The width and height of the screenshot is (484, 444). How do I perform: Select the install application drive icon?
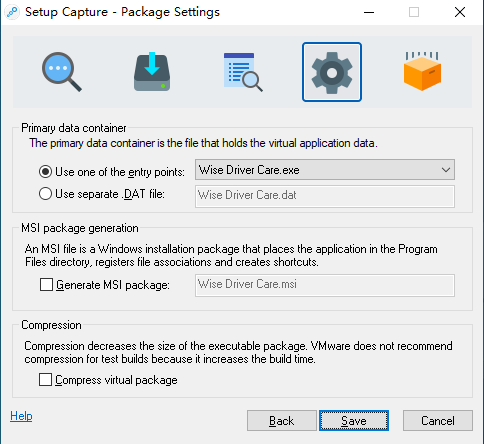[152, 71]
